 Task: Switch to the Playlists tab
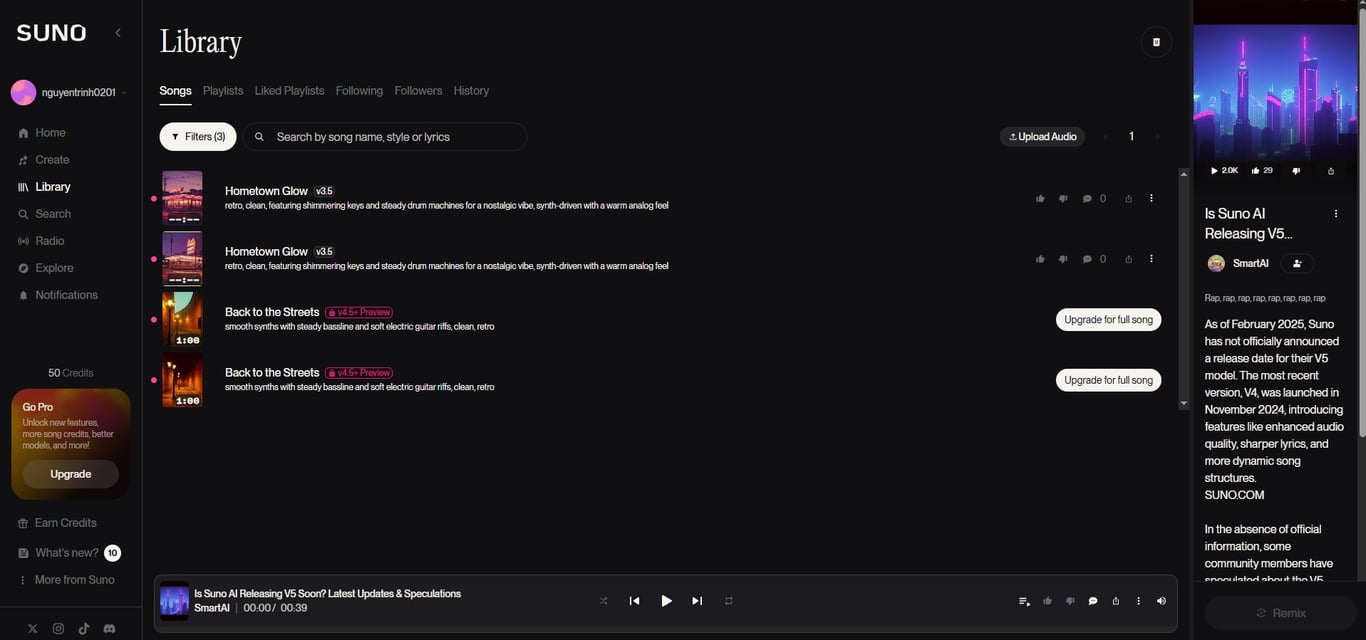pos(223,91)
